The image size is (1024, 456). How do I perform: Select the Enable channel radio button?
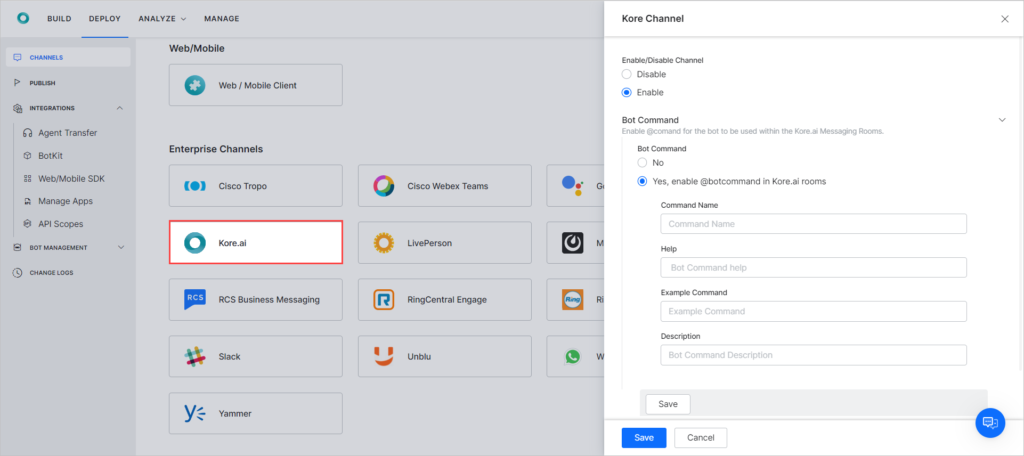click(627, 92)
